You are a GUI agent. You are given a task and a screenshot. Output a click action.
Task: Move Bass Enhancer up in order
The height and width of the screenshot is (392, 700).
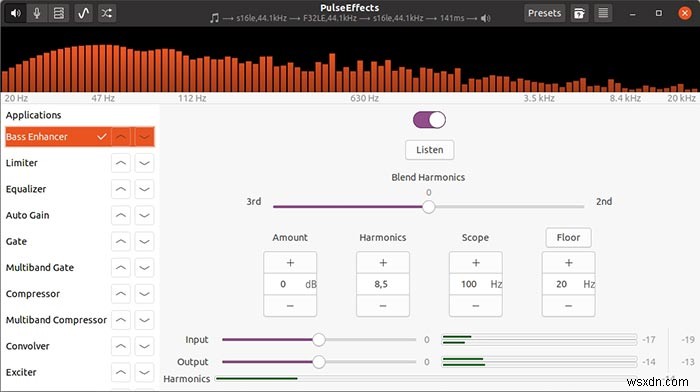point(121,137)
